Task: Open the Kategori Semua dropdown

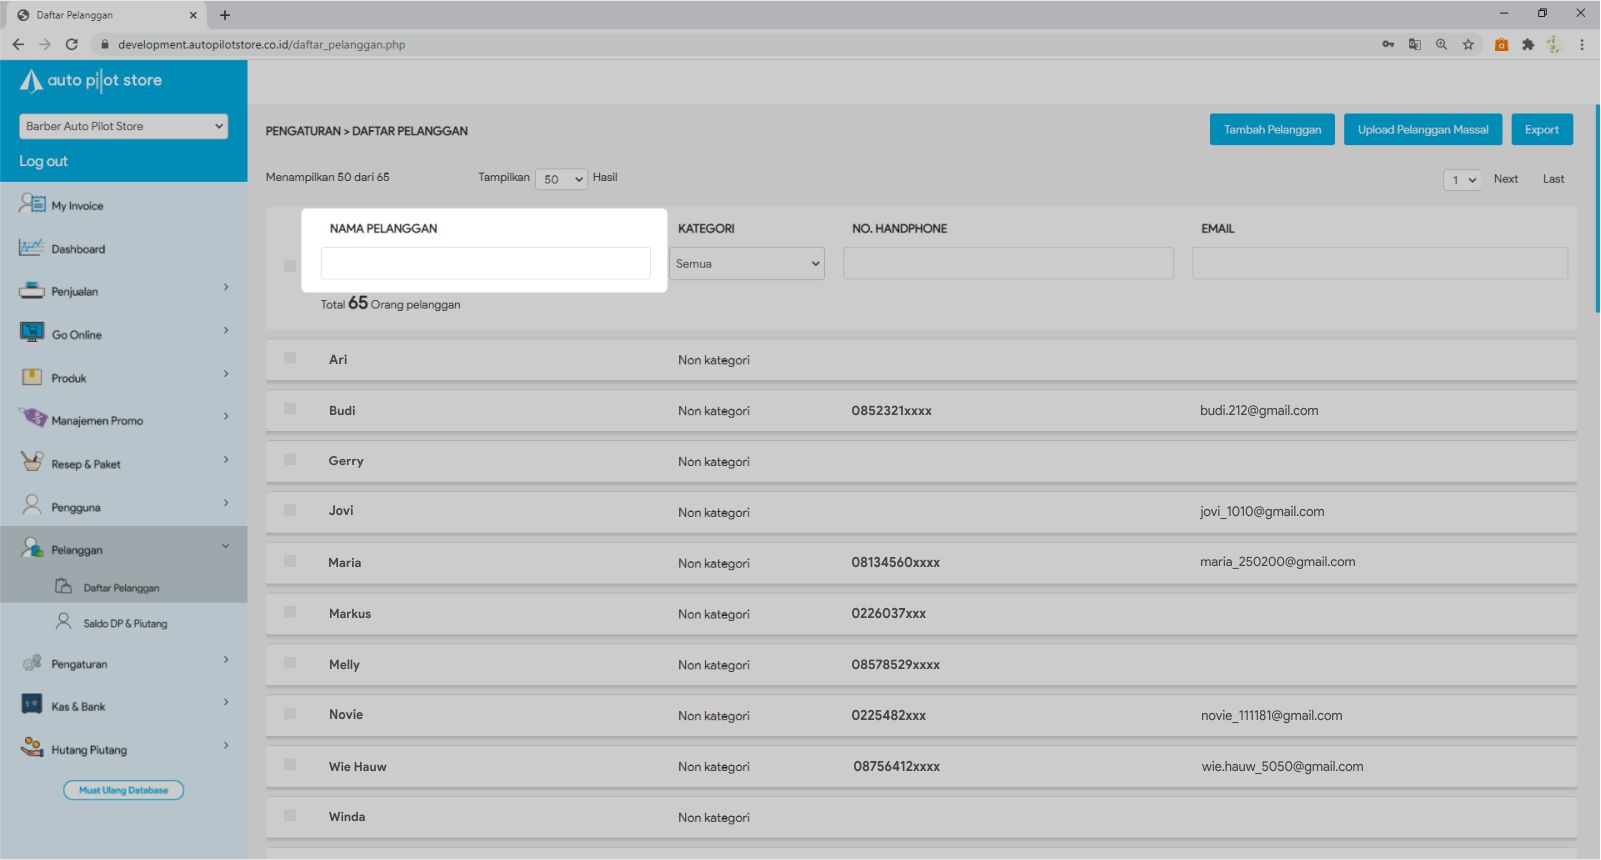Action: tap(747, 264)
